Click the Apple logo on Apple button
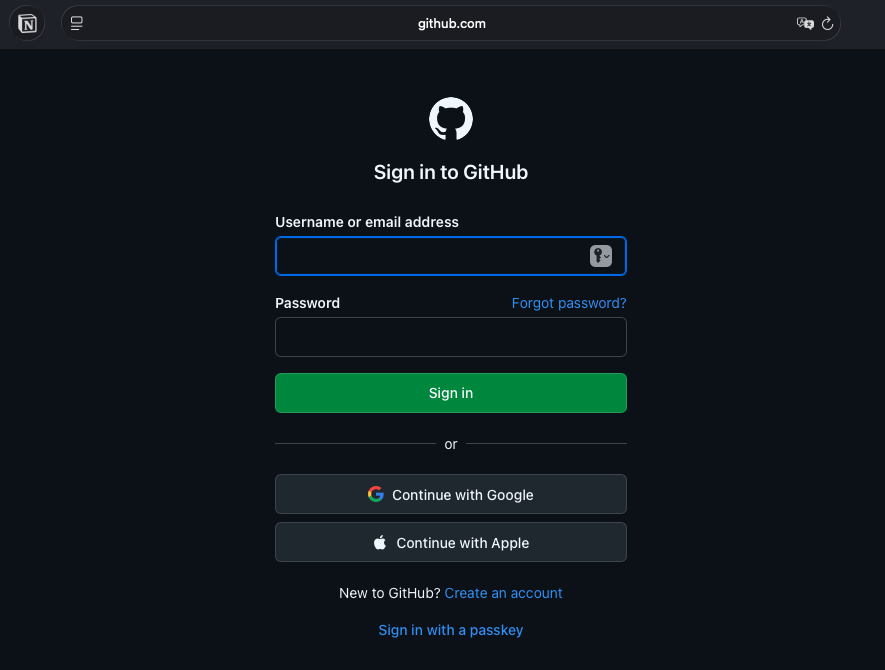Screen dimensions: 885x670 pyautogui.click(x=380, y=543)
